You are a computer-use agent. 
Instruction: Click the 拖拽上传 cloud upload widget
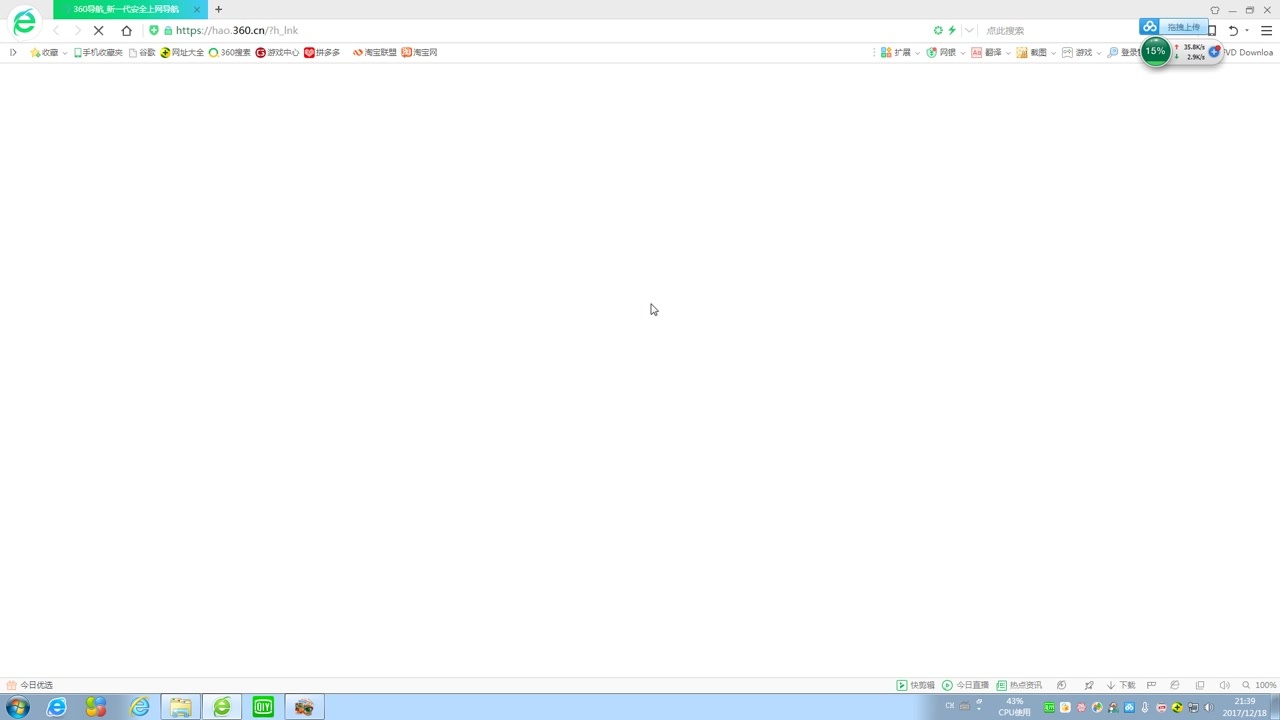click(1173, 27)
